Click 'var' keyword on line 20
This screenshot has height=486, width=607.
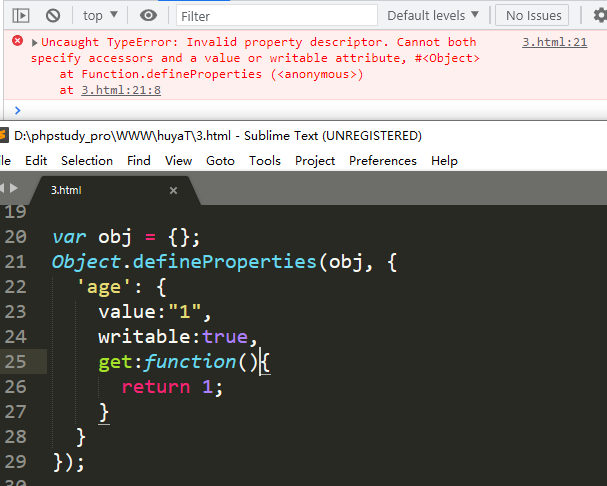click(69, 237)
